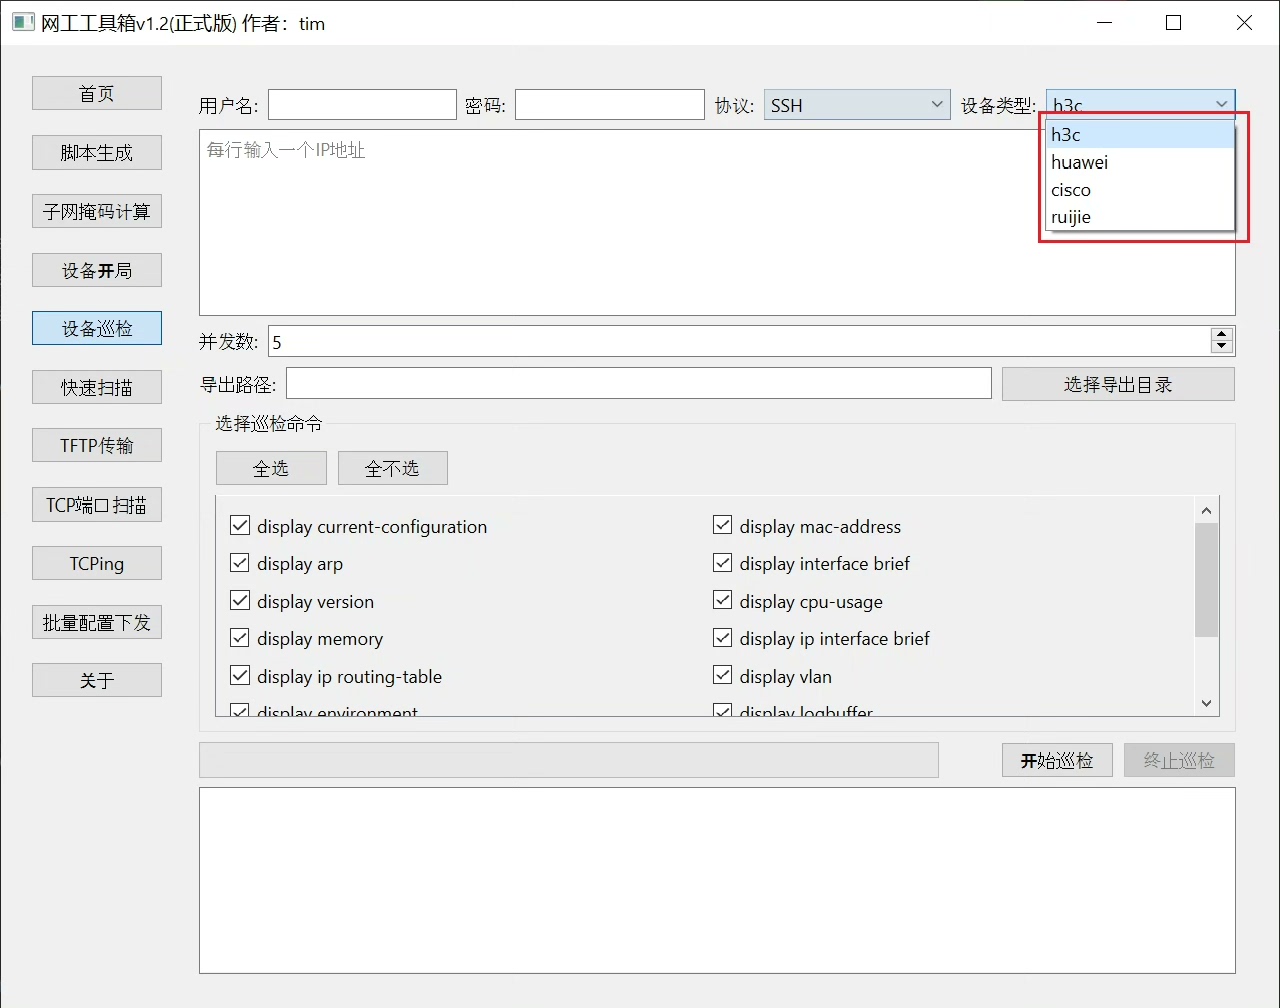The height and width of the screenshot is (1008, 1280).
Task: Click the command list scrollbar thumb
Action: coord(1207,580)
